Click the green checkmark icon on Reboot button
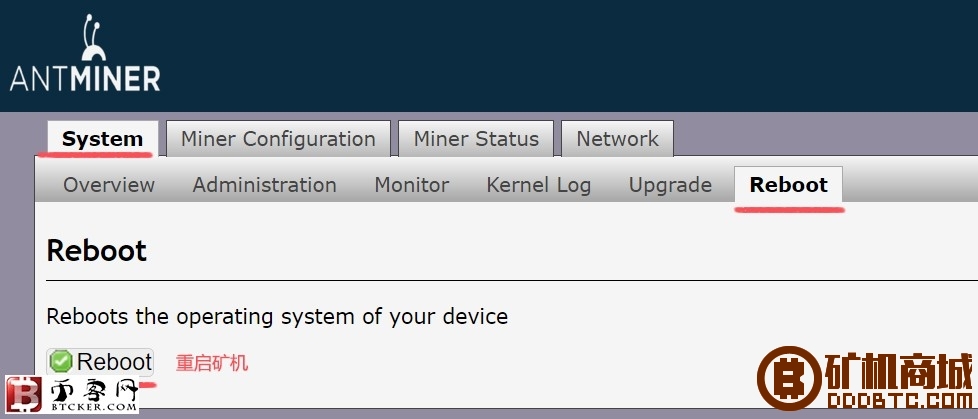The image size is (978, 419). pyautogui.click(x=61, y=361)
